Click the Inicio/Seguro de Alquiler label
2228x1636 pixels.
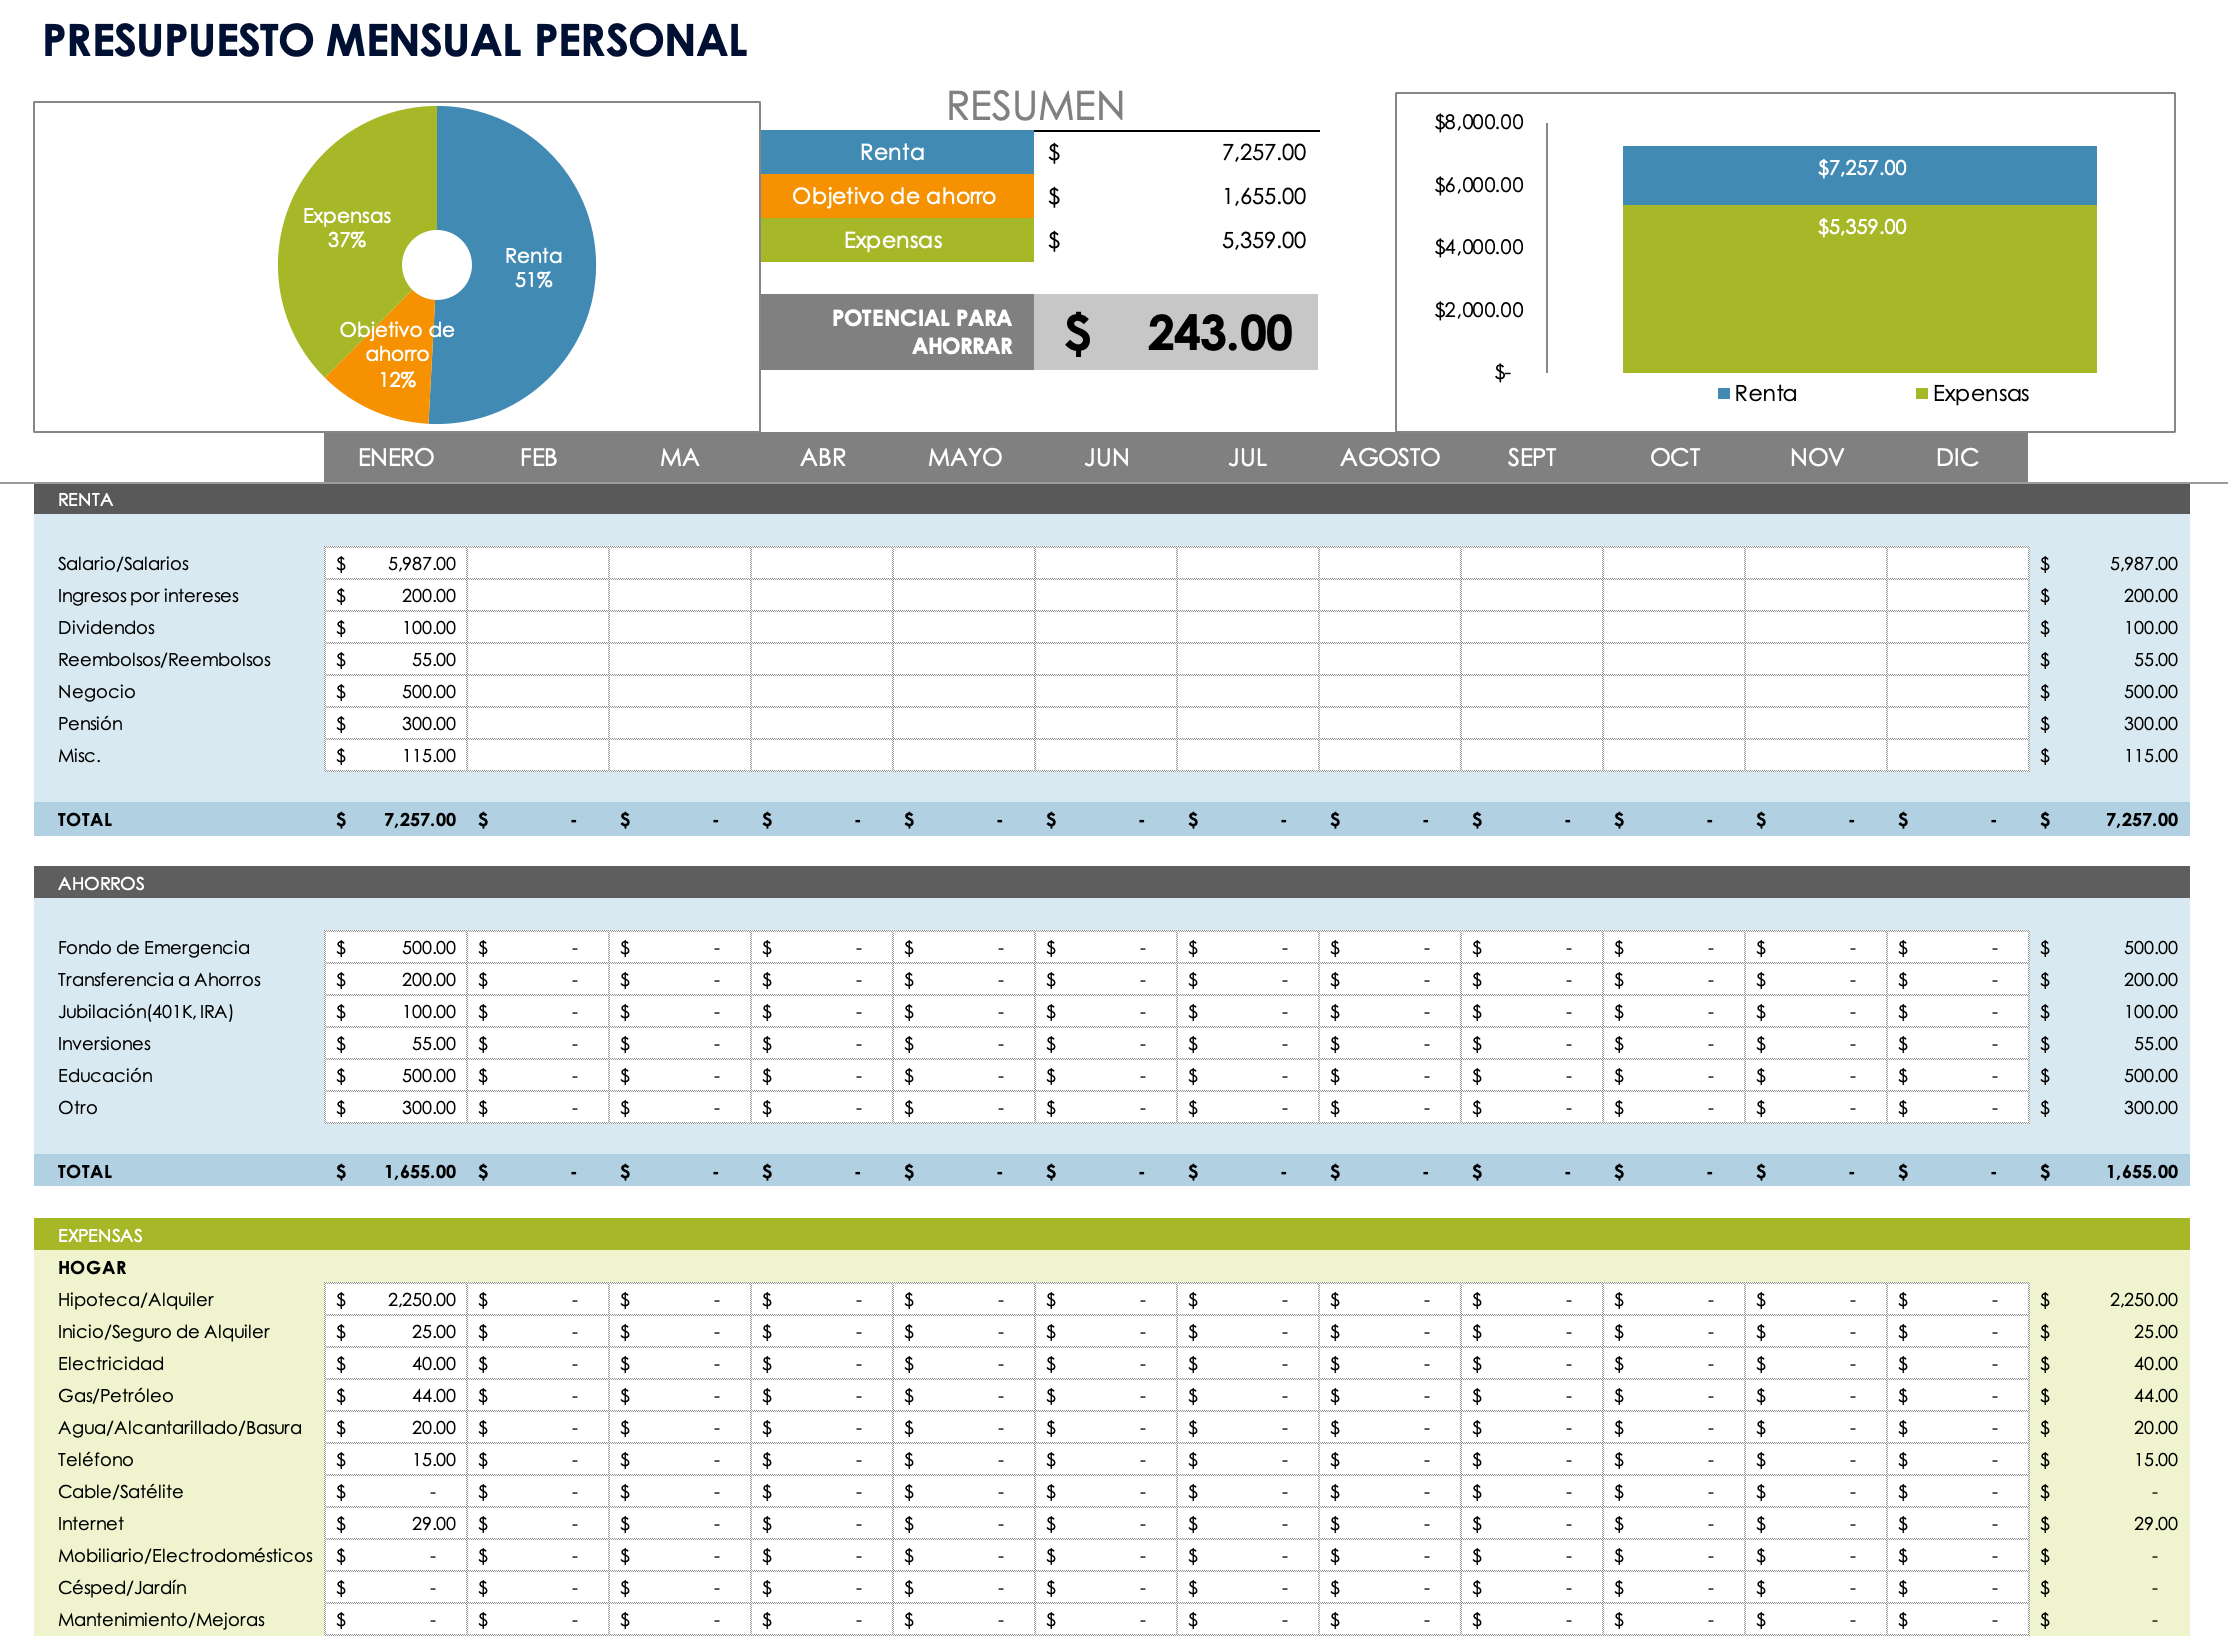click(163, 1331)
